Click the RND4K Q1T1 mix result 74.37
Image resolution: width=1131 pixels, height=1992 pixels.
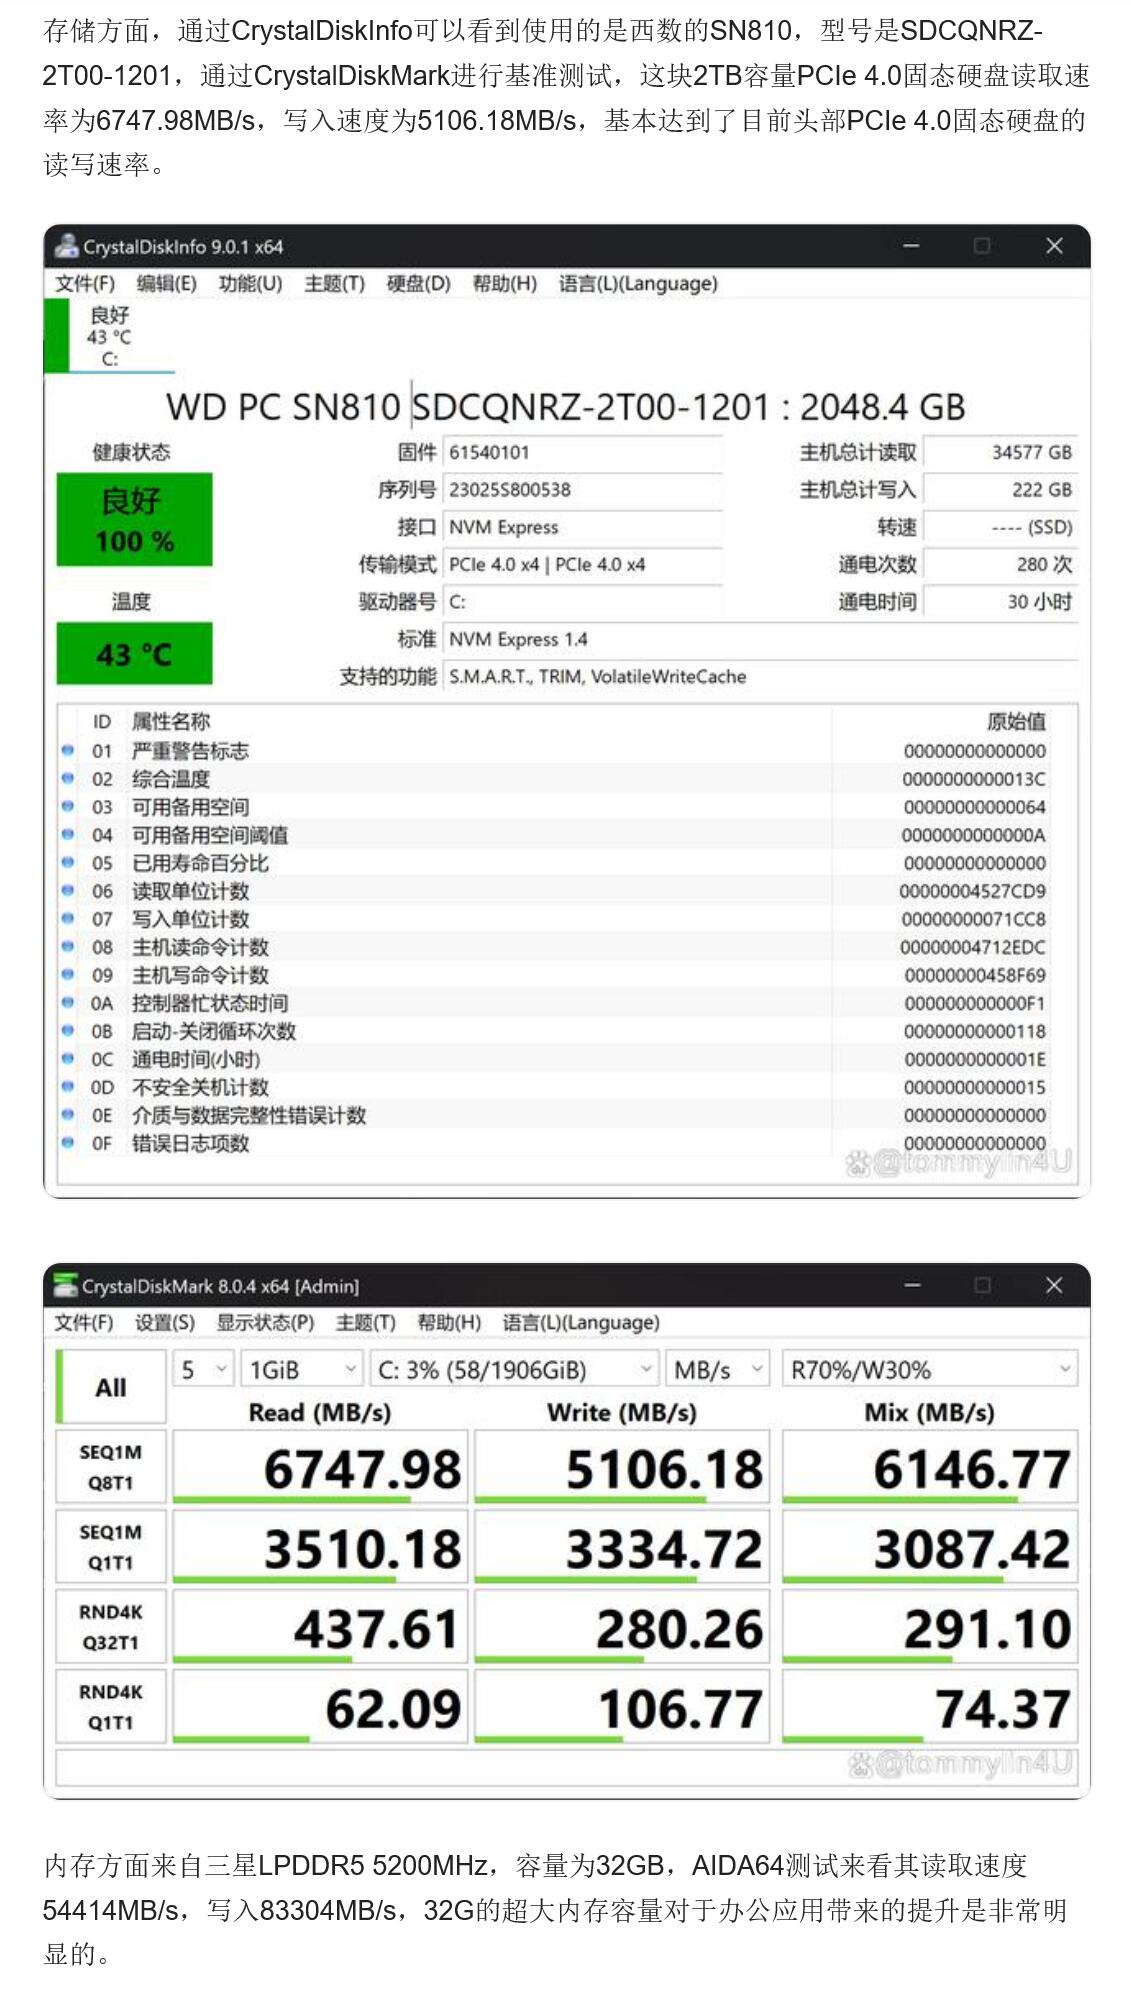929,1707
